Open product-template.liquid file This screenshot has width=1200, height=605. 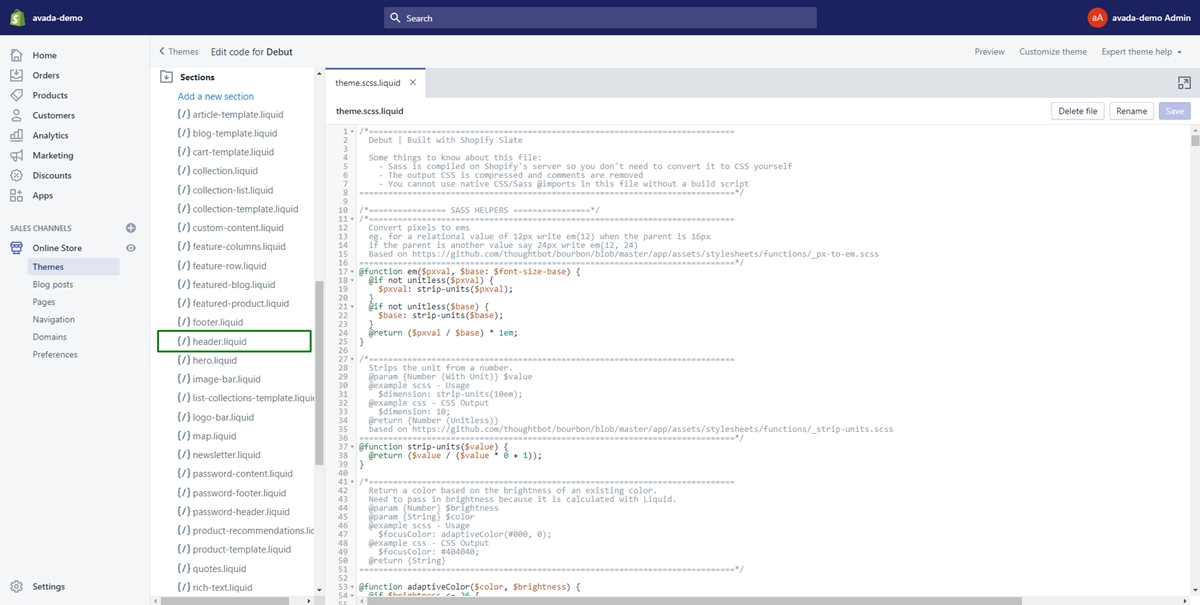tap(234, 549)
